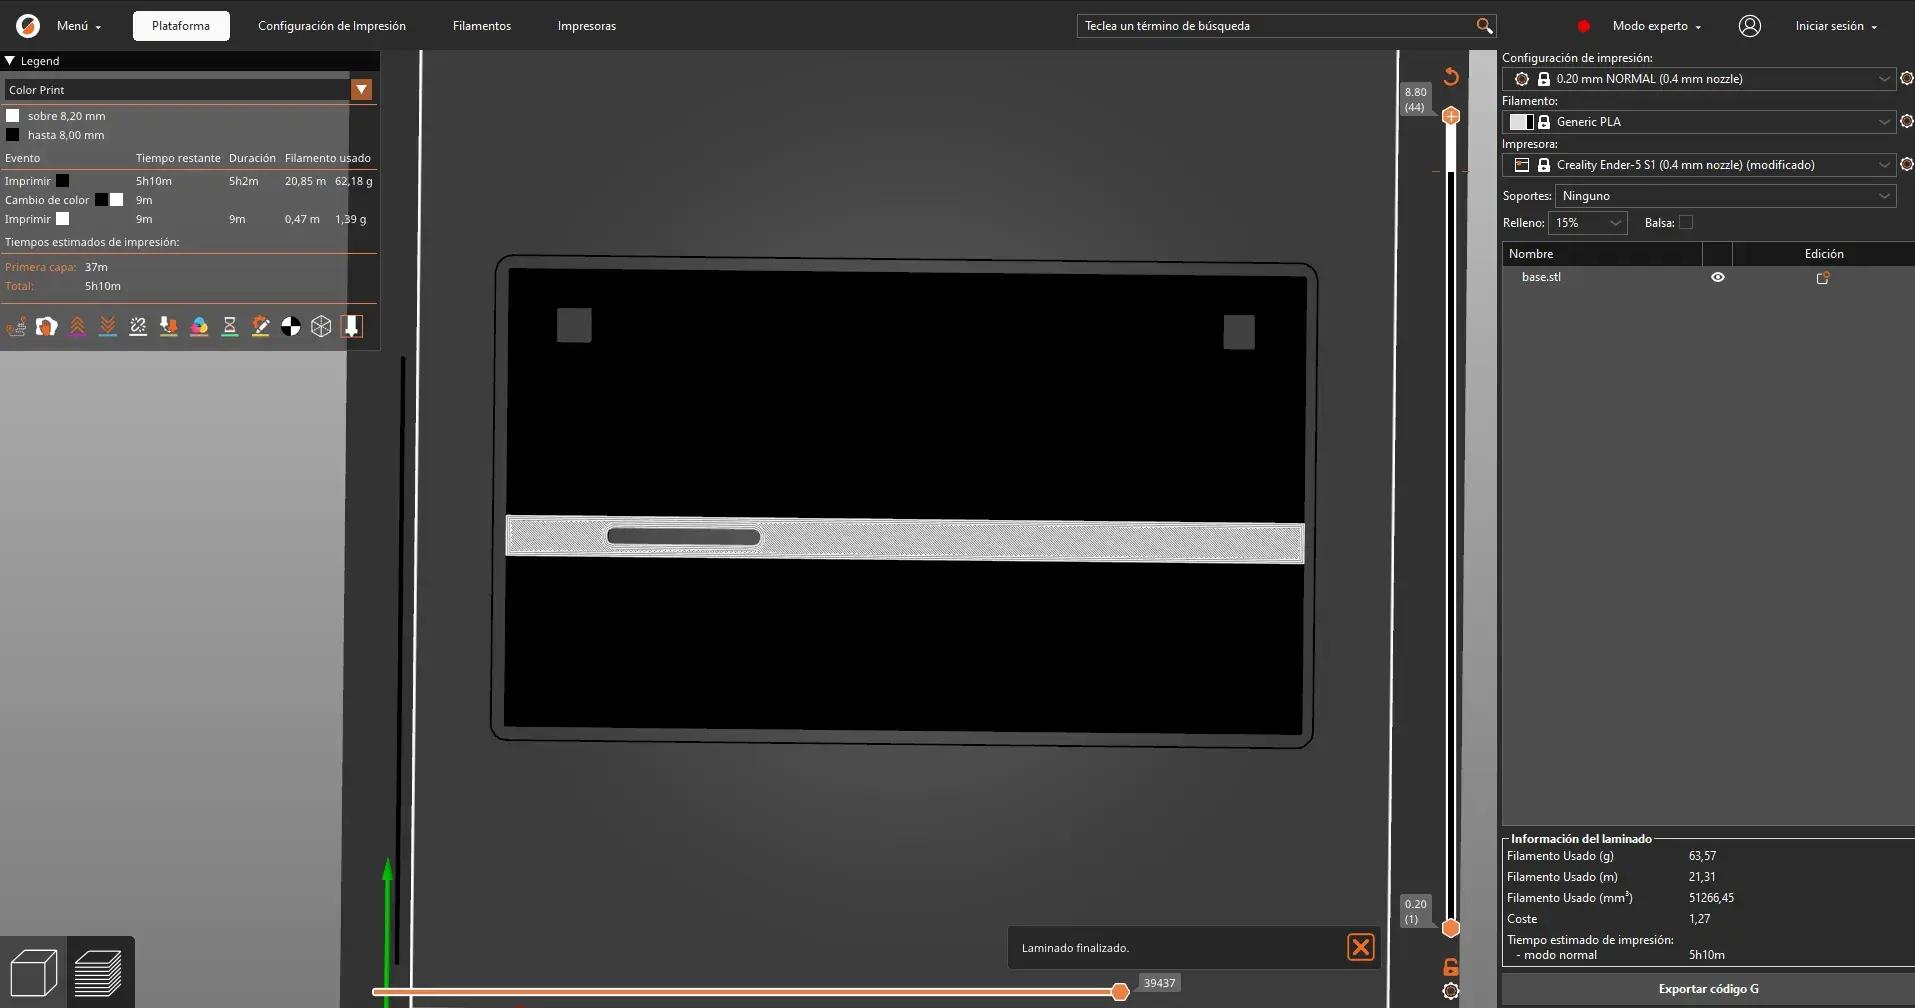Expand the Relleno 15% dropdown
Viewport: 1915px width, 1008px height.
coord(1588,223)
